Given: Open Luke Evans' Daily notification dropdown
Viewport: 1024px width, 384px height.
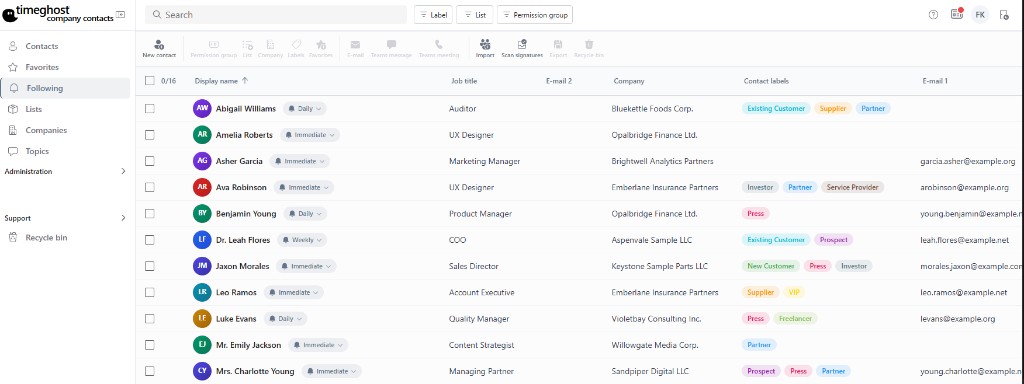Looking at the screenshot, I should 285,319.
